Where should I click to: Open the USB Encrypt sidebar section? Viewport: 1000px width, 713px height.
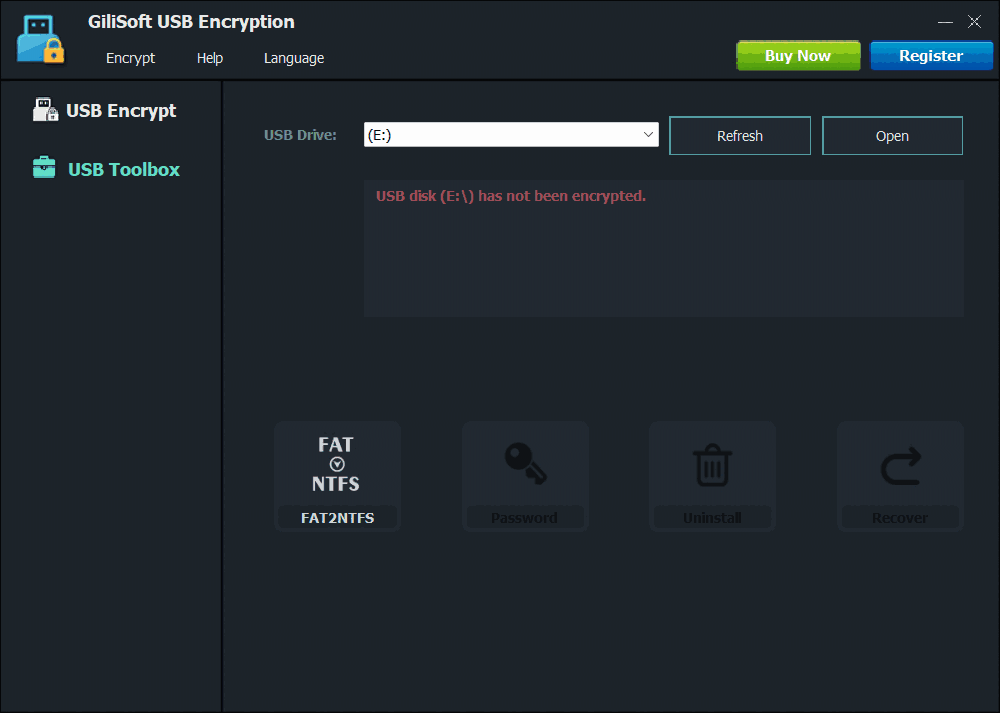point(105,110)
